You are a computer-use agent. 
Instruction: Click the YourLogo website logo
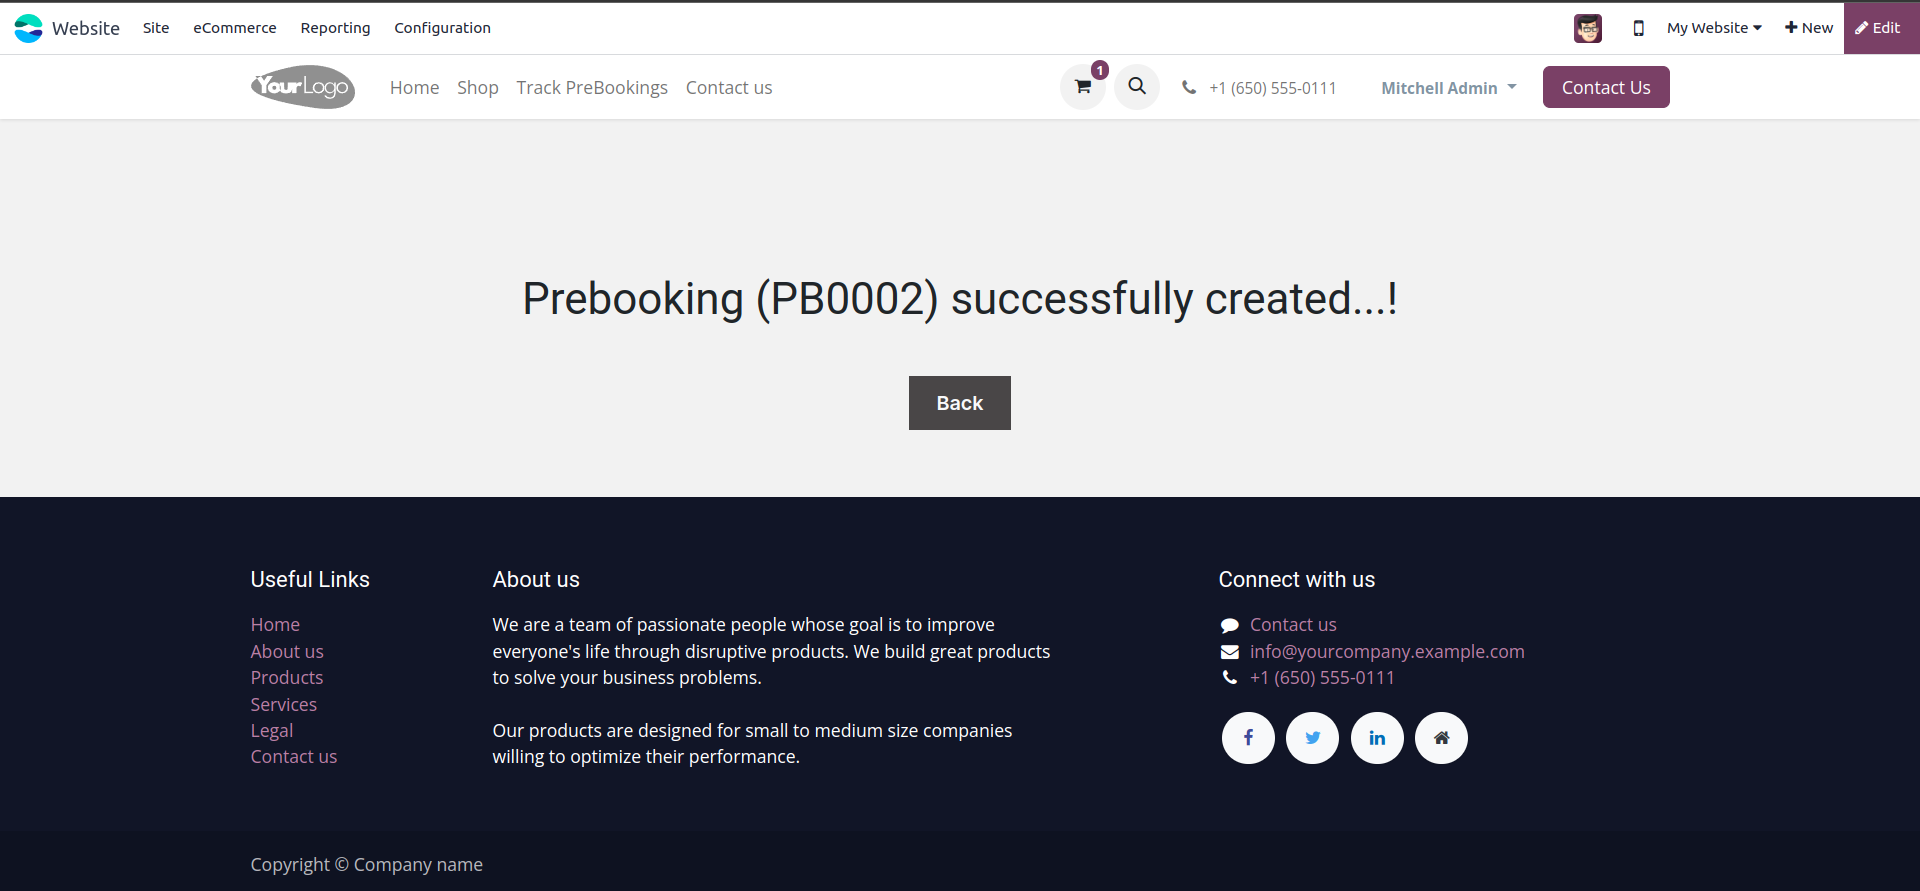click(303, 87)
